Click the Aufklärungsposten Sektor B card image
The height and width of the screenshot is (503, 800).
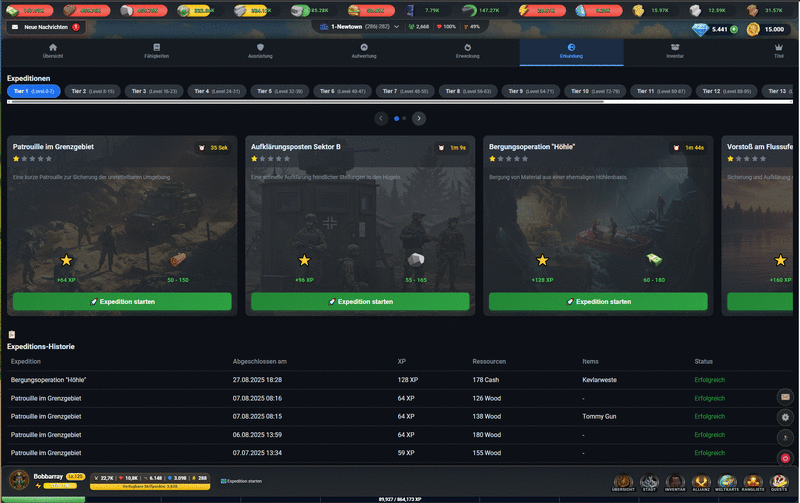click(360, 224)
